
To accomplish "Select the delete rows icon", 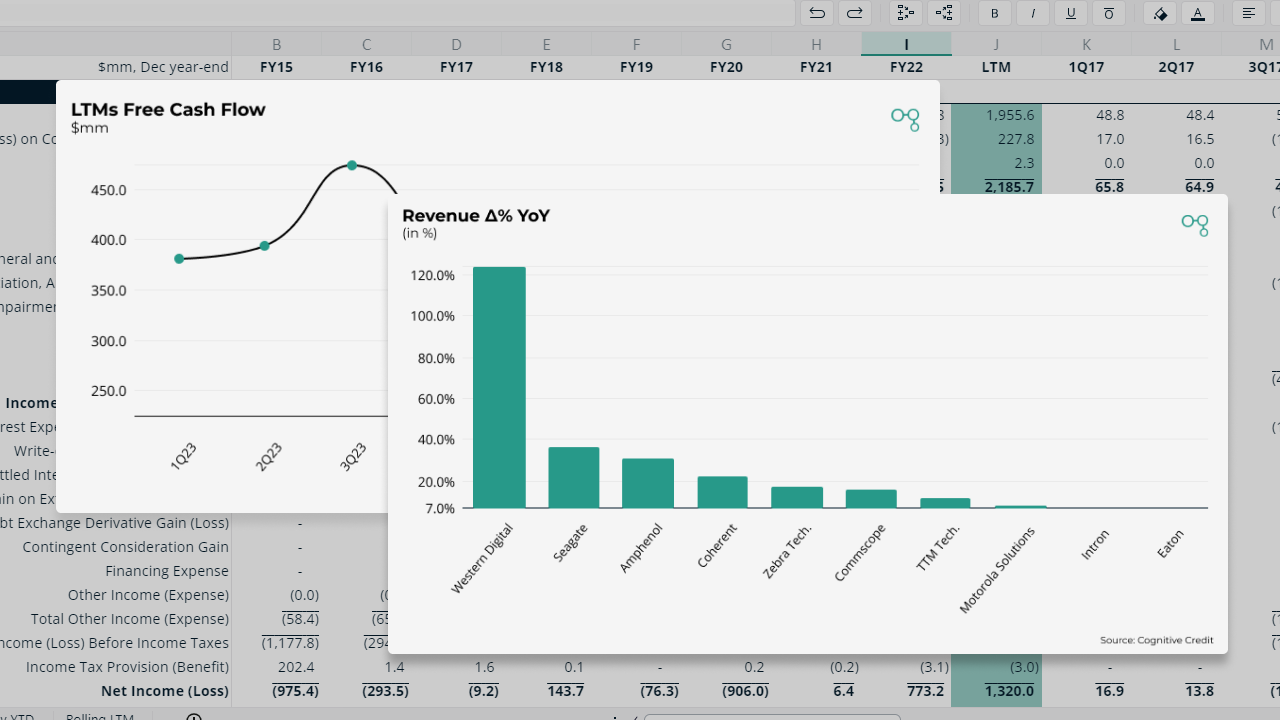I will coord(944,13).
